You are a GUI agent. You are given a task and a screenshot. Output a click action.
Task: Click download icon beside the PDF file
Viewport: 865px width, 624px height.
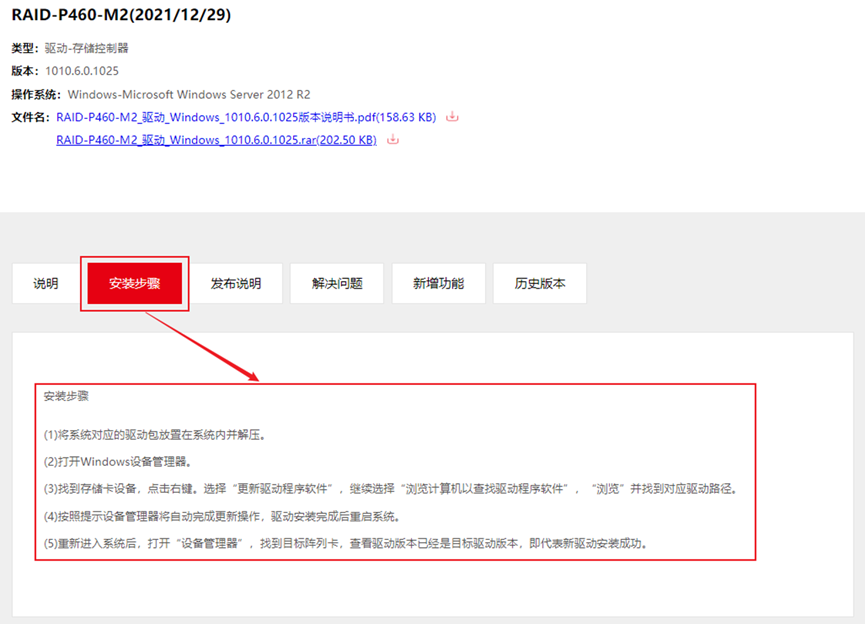[x=452, y=117]
